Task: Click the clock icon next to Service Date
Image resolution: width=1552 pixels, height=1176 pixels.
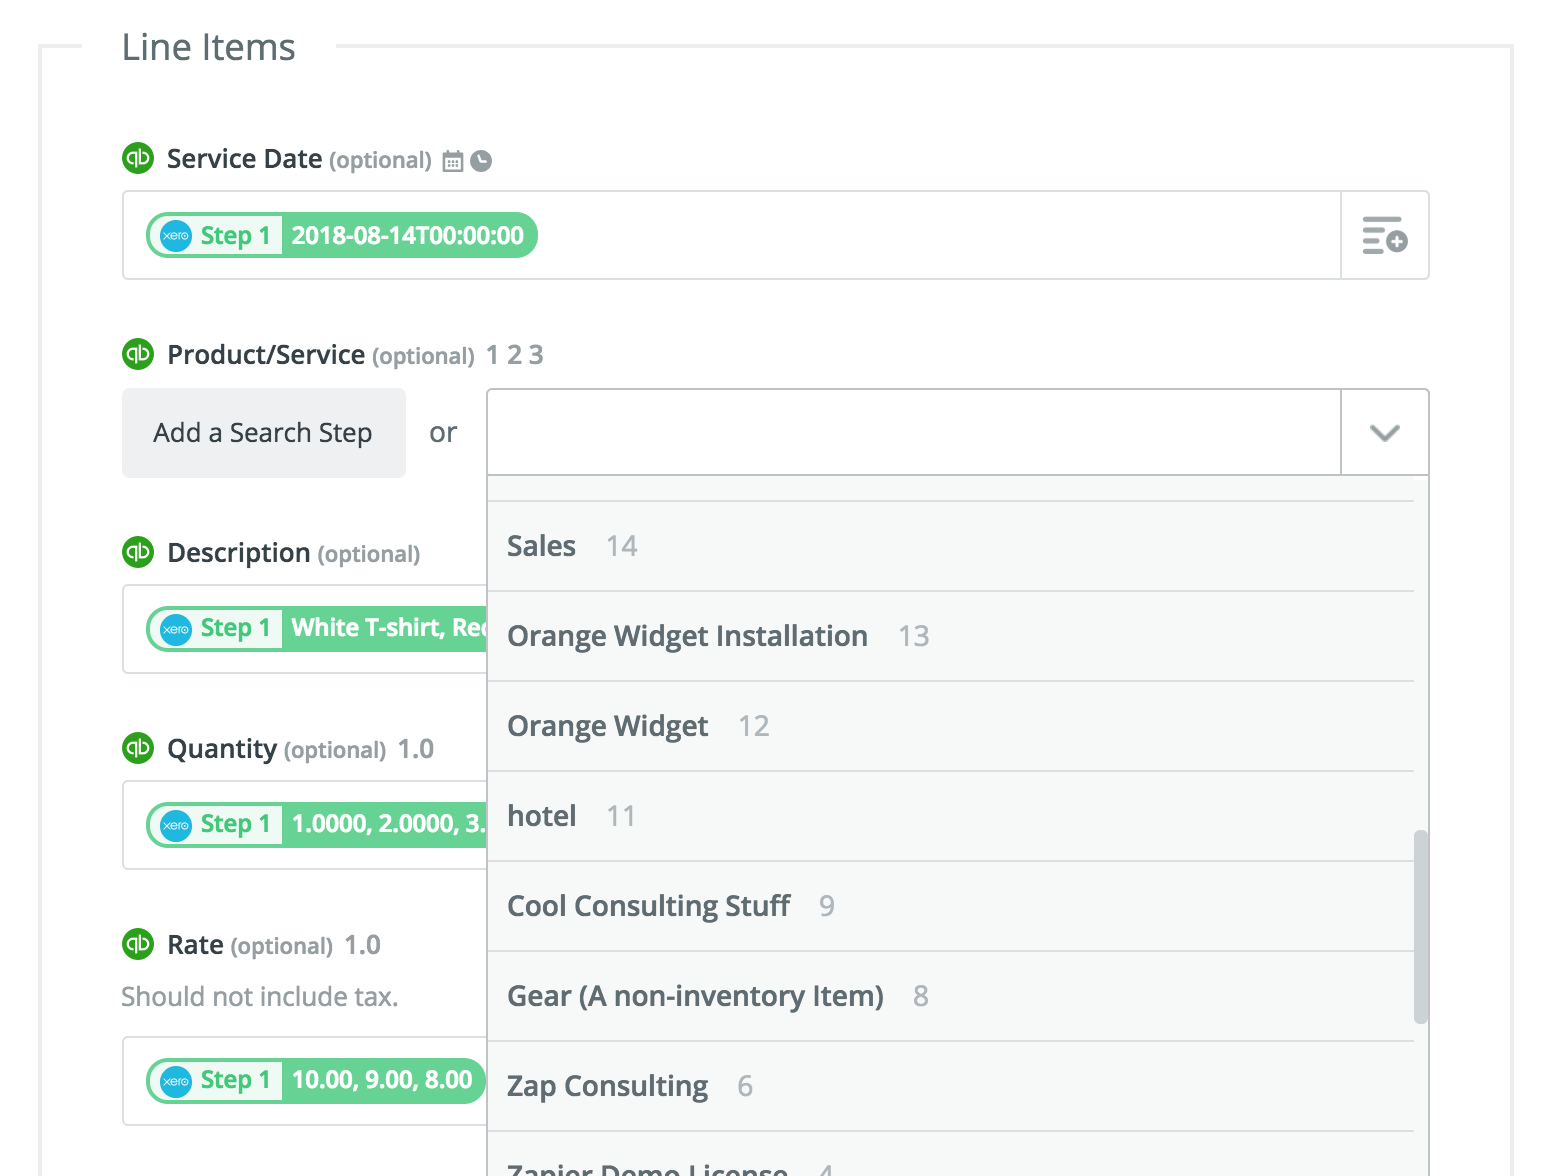Action: [x=481, y=161]
